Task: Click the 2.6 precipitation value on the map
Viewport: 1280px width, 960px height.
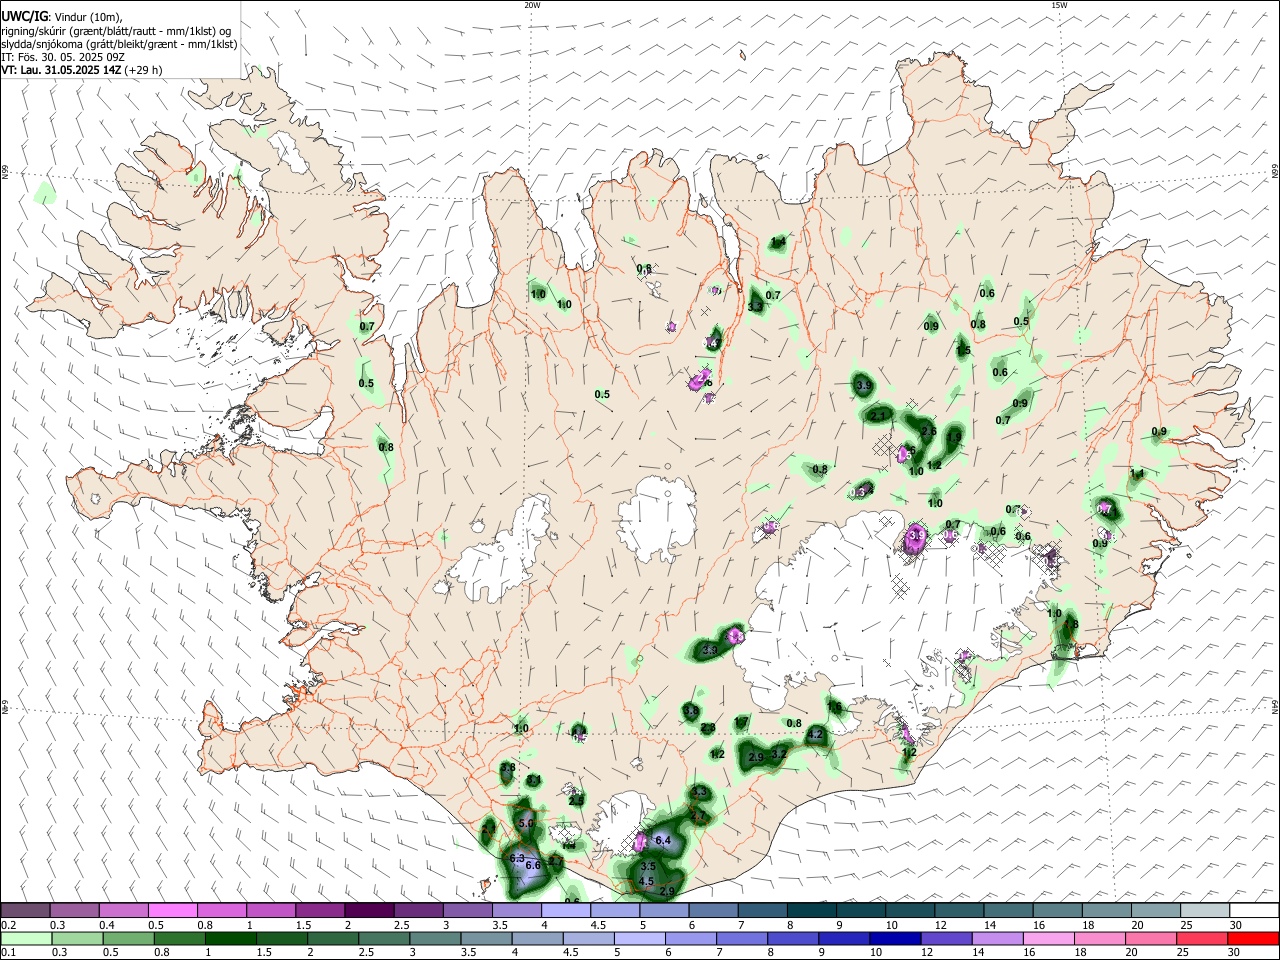Action: pyautogui.click(x=928, y=432)
